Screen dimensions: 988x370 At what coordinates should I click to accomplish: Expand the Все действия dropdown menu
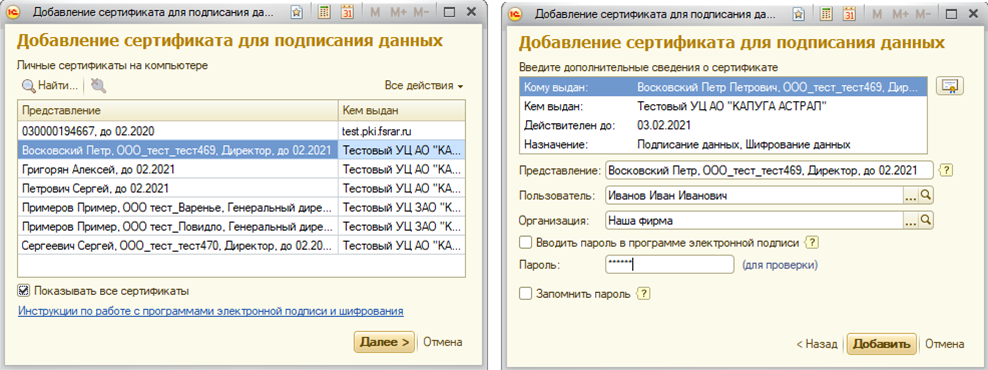[x=424, y=85]
